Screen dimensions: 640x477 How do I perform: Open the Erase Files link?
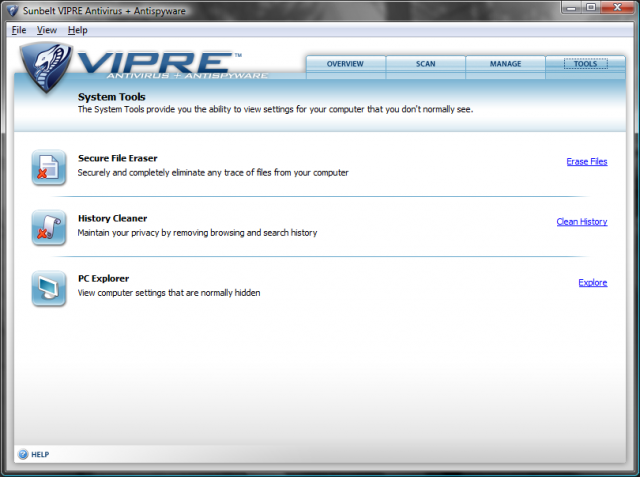[587, 162]
